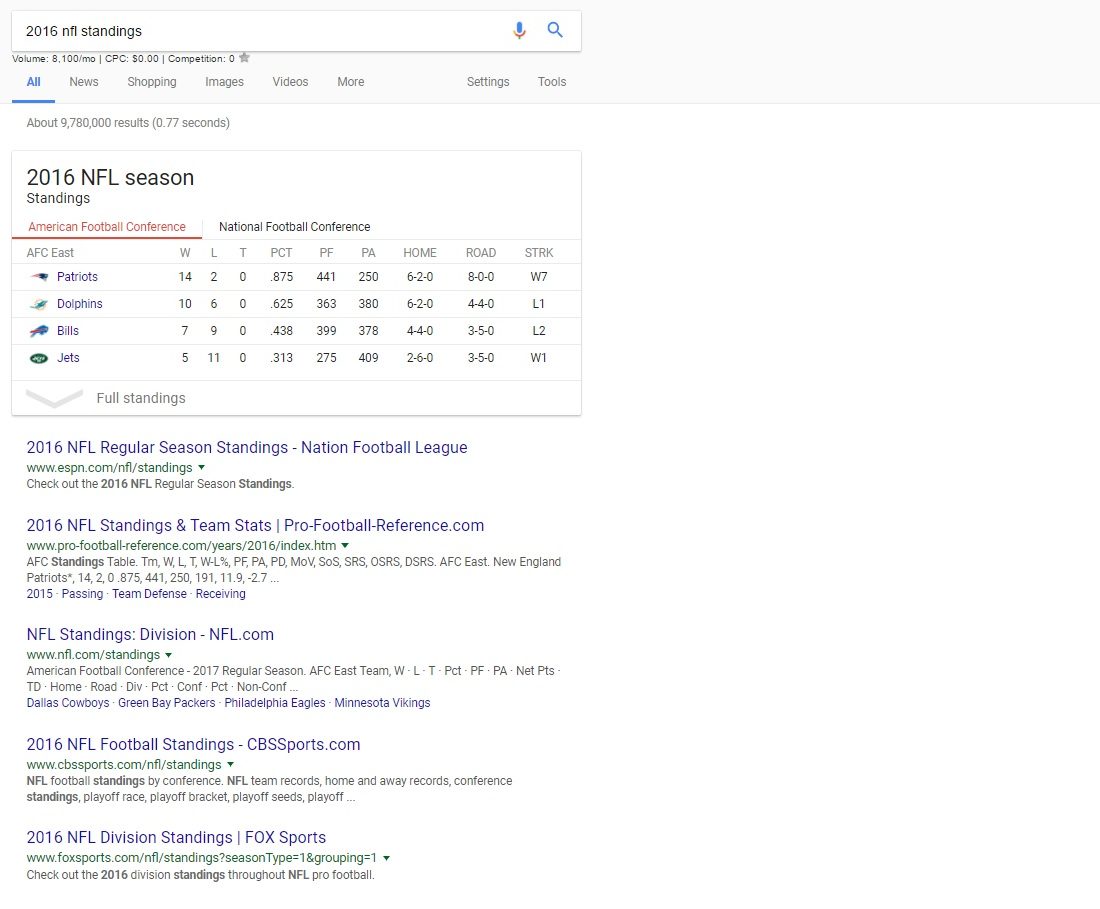
Task: Select the National Football Conference tab
Action: point(295,227)
